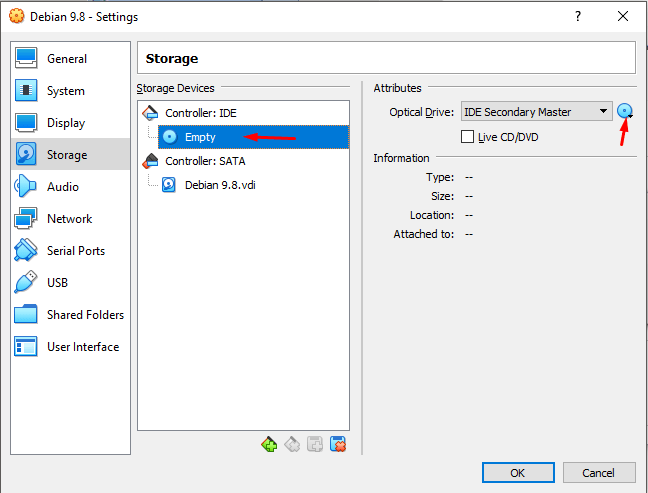Click the remove storage attachment icon
648x493 pixels.
[338, 445]
